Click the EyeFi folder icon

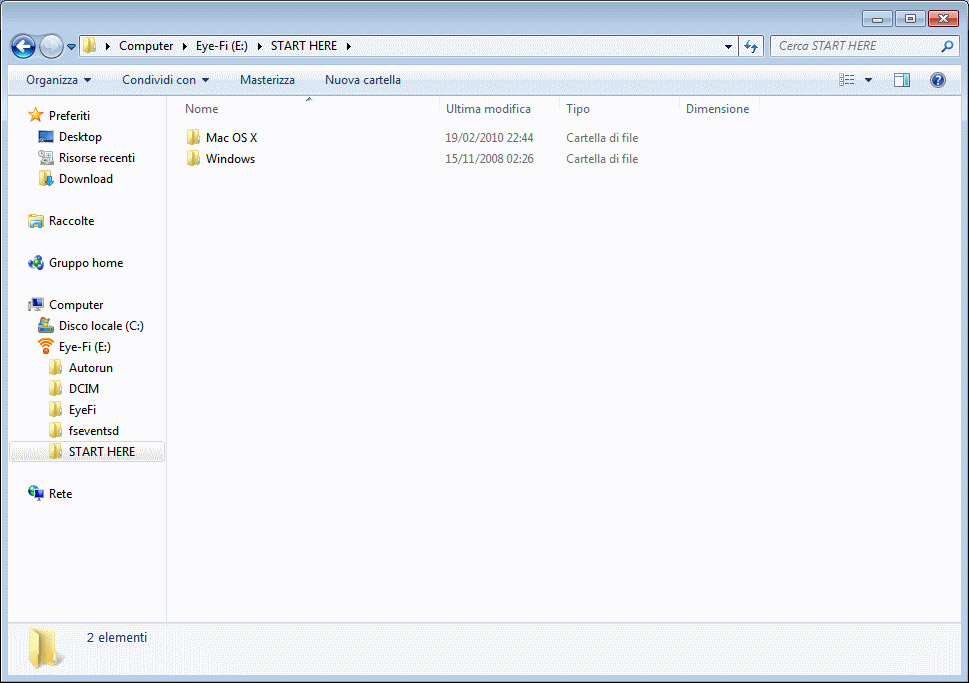(x=56, y=410)
